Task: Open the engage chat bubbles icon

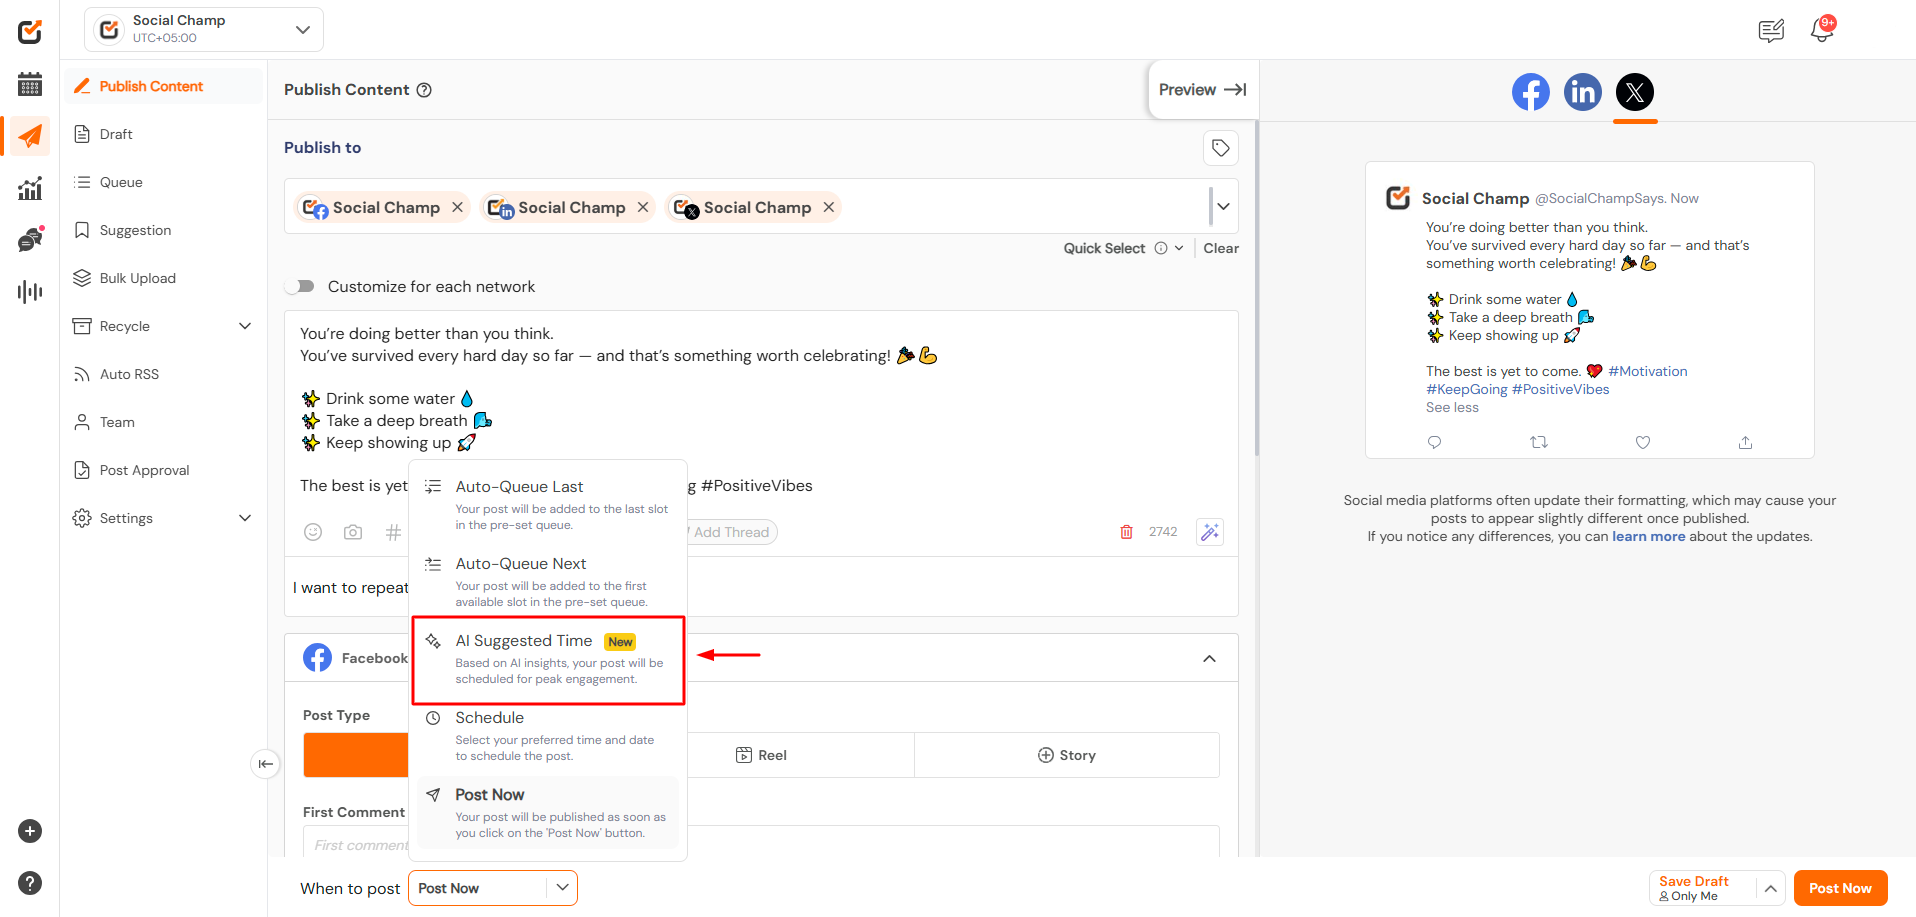Action: (x=30, y=239)
